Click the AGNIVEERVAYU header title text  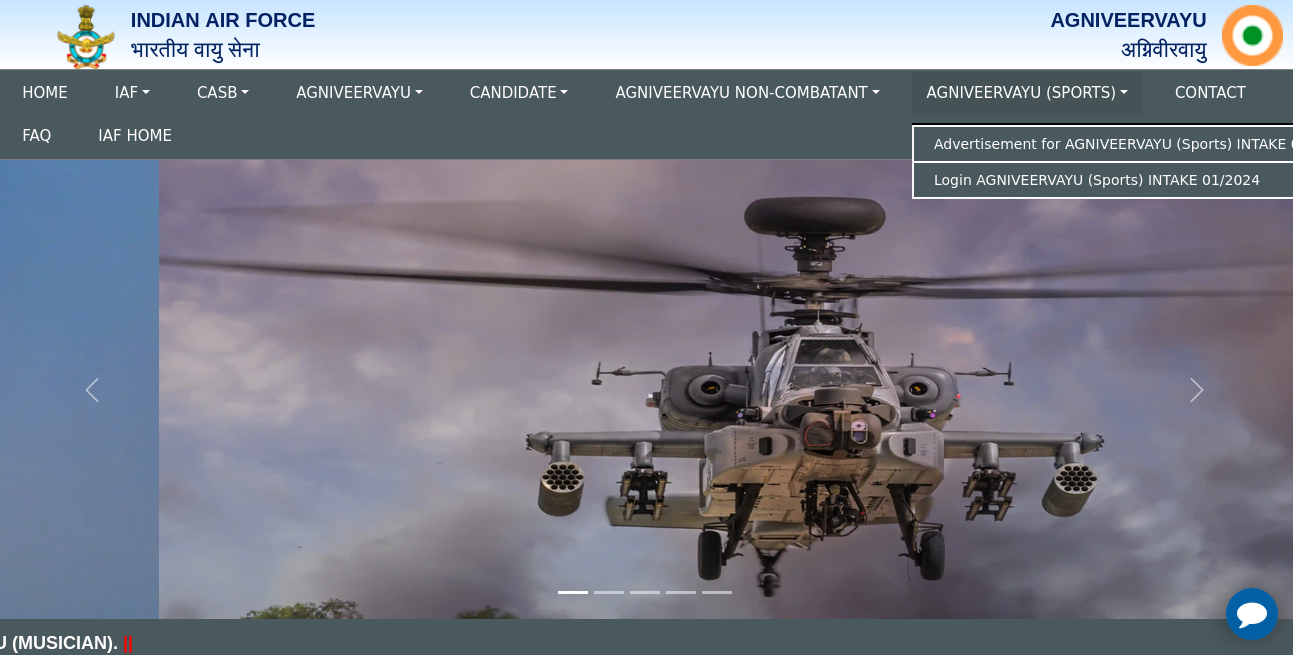coord(1128,20)
